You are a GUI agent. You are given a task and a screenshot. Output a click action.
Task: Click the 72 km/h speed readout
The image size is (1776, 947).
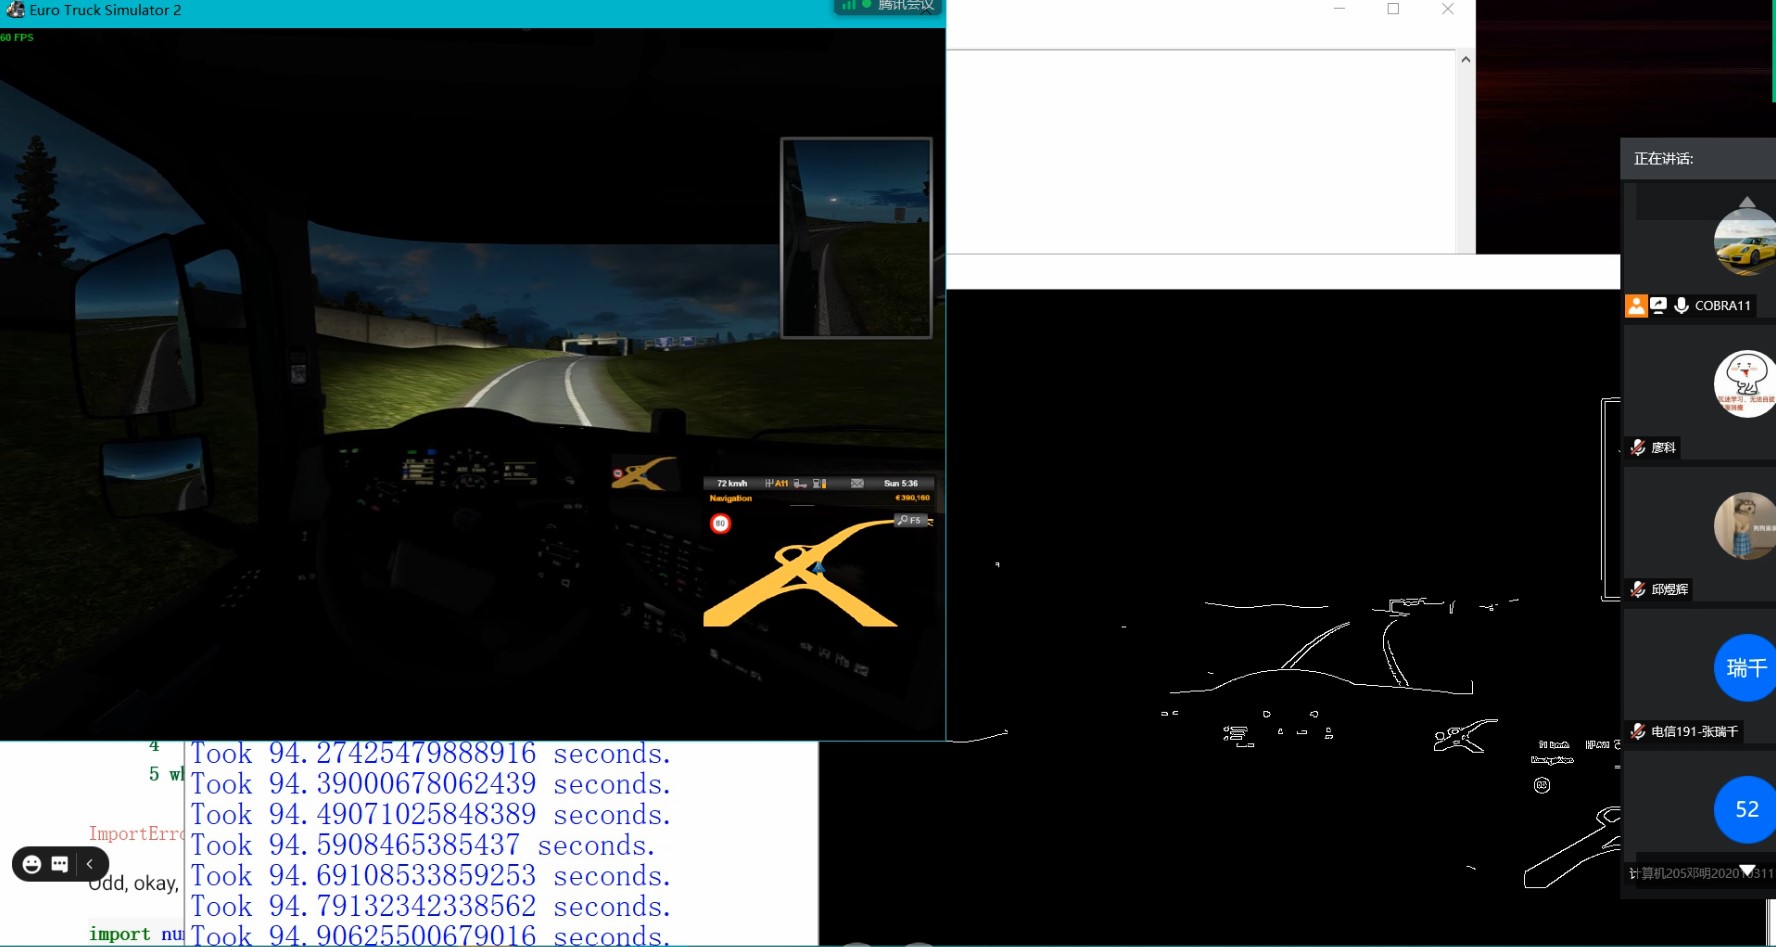click(x=732, y=483)
